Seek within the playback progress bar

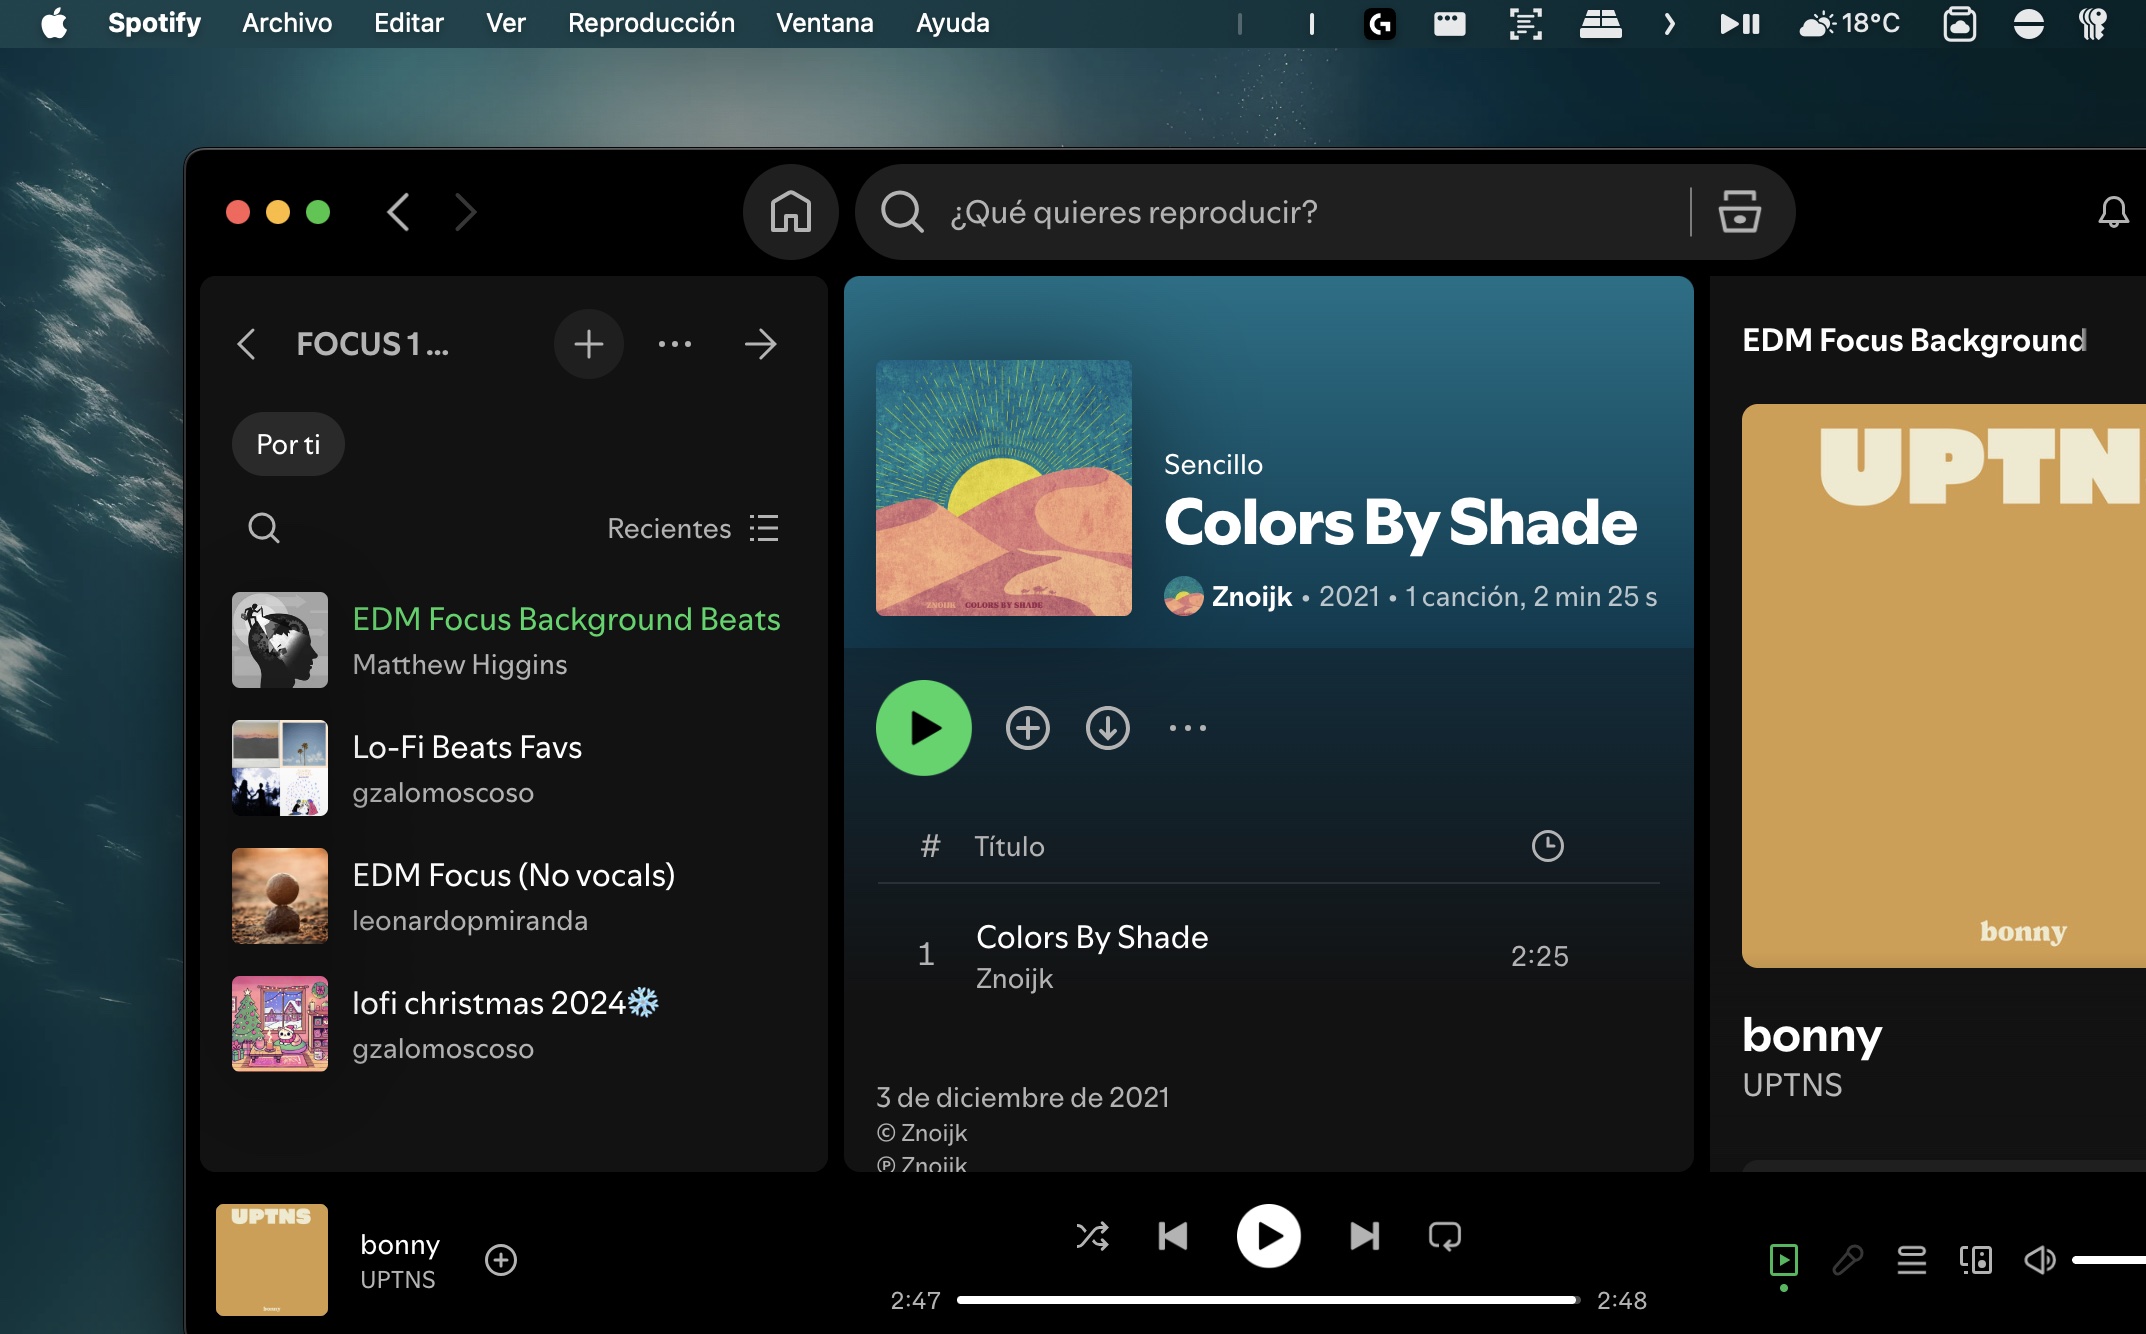point(1268,1300)
